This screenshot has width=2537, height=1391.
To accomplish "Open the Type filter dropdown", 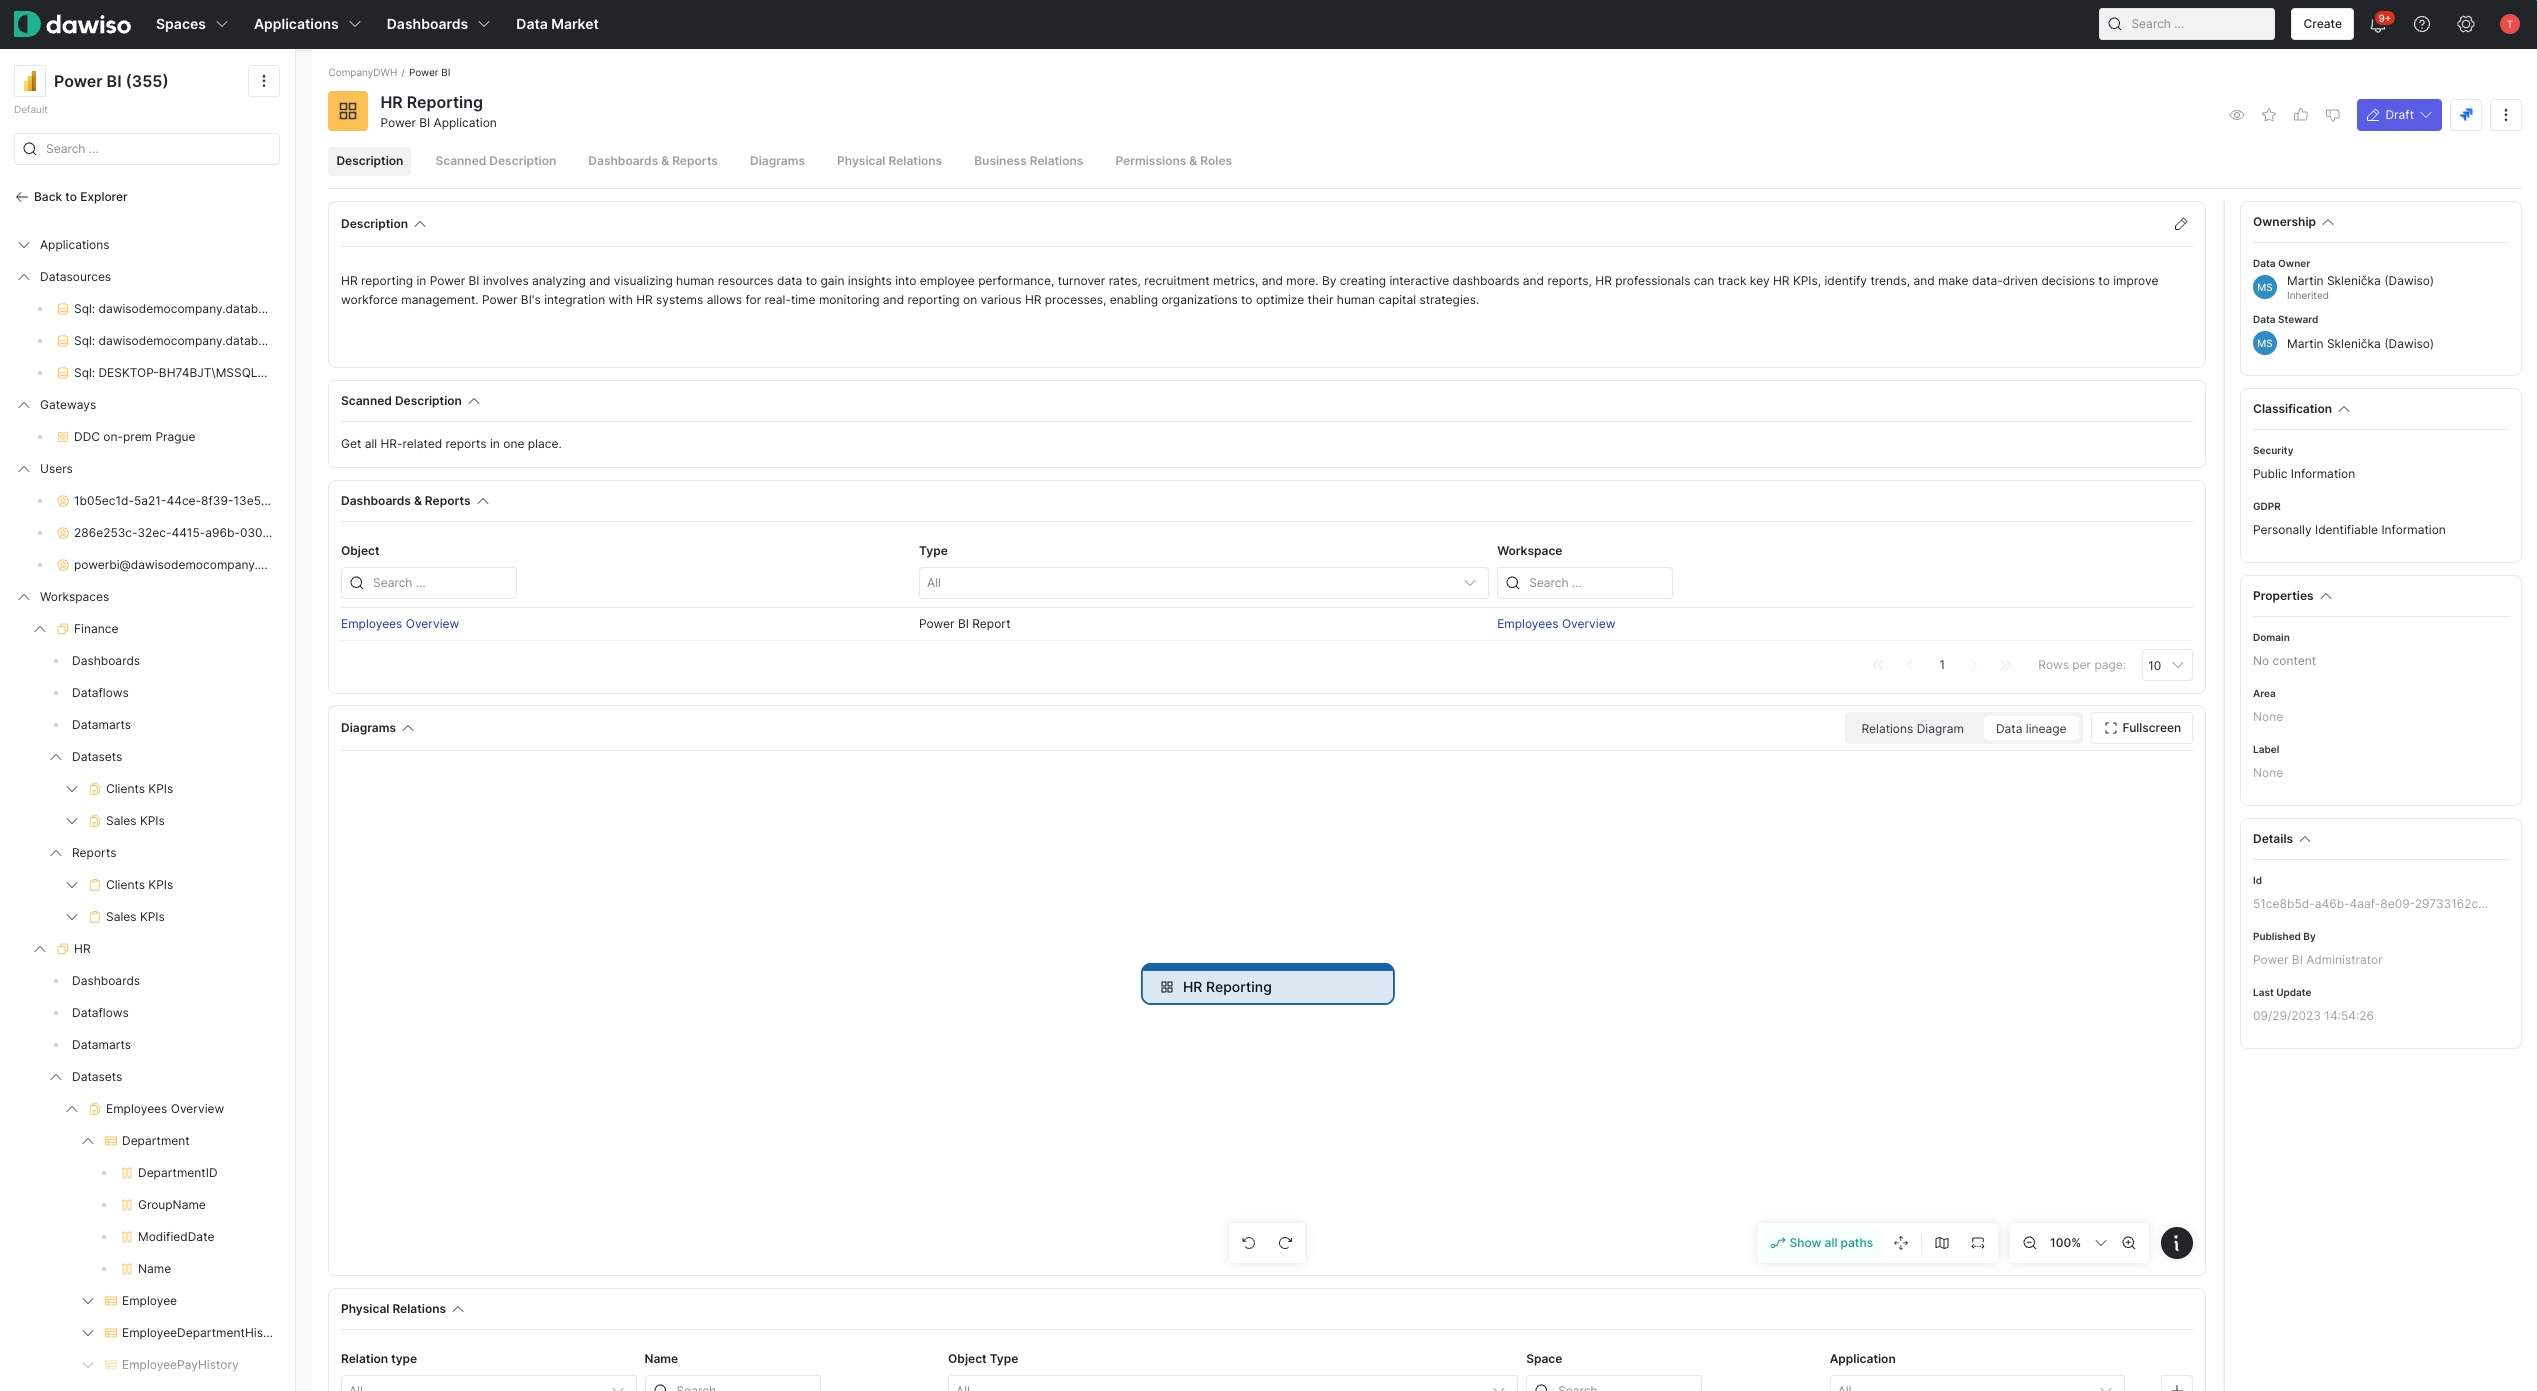I will click(x=1203, y=583).
